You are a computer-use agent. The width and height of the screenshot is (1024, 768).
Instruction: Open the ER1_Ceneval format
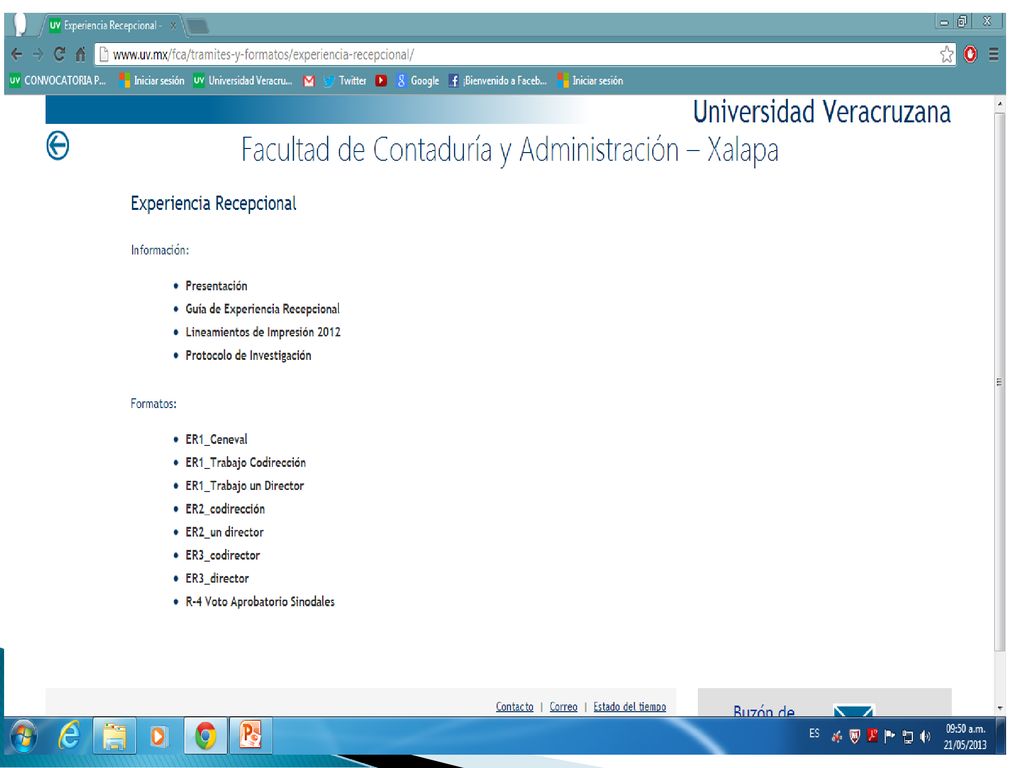(x=216, y=439)
